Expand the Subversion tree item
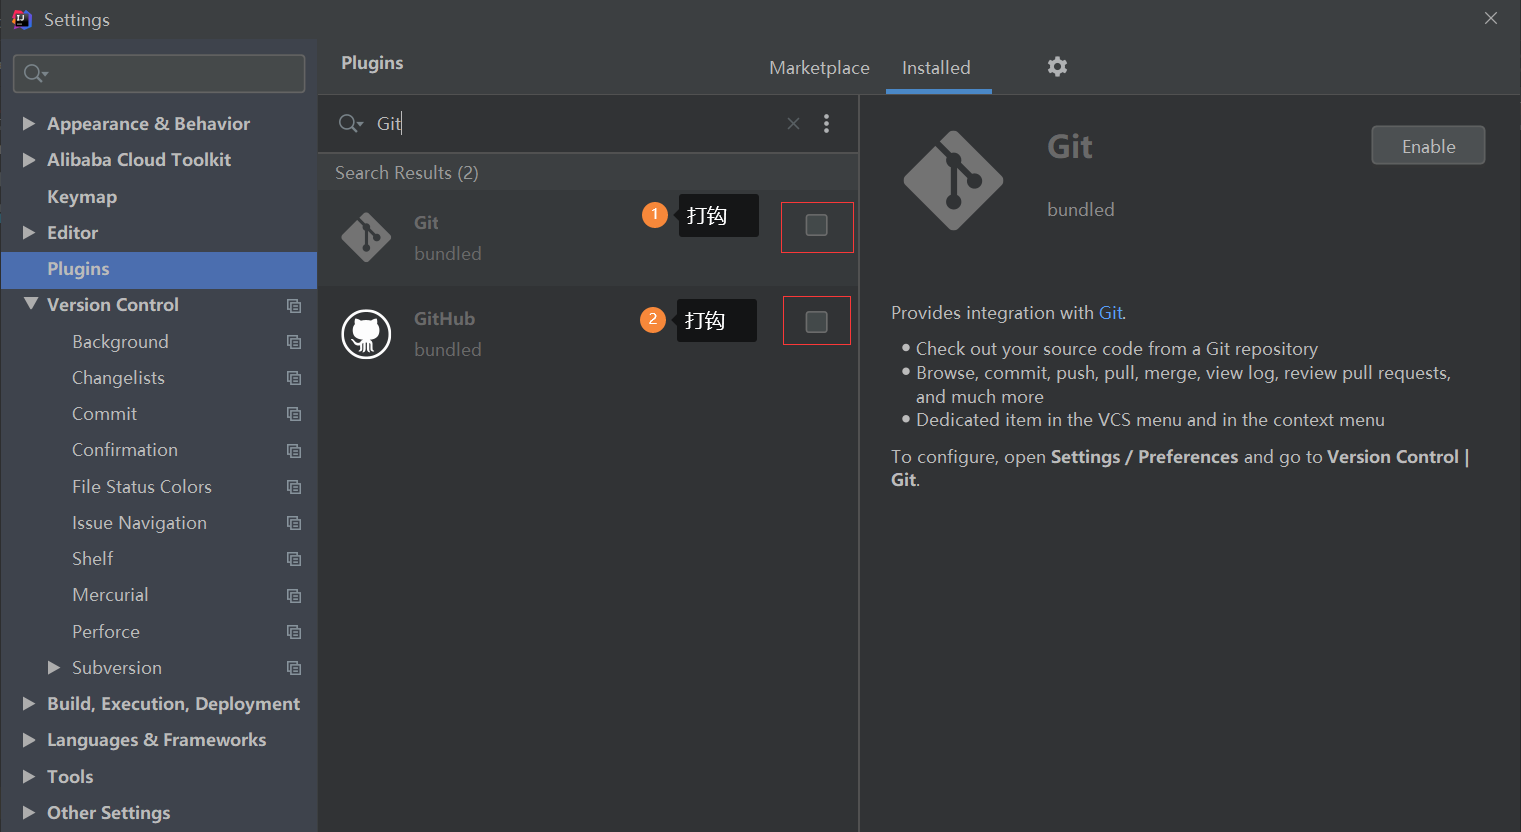This screenshot has width=1521, height=832. point(55,667)
